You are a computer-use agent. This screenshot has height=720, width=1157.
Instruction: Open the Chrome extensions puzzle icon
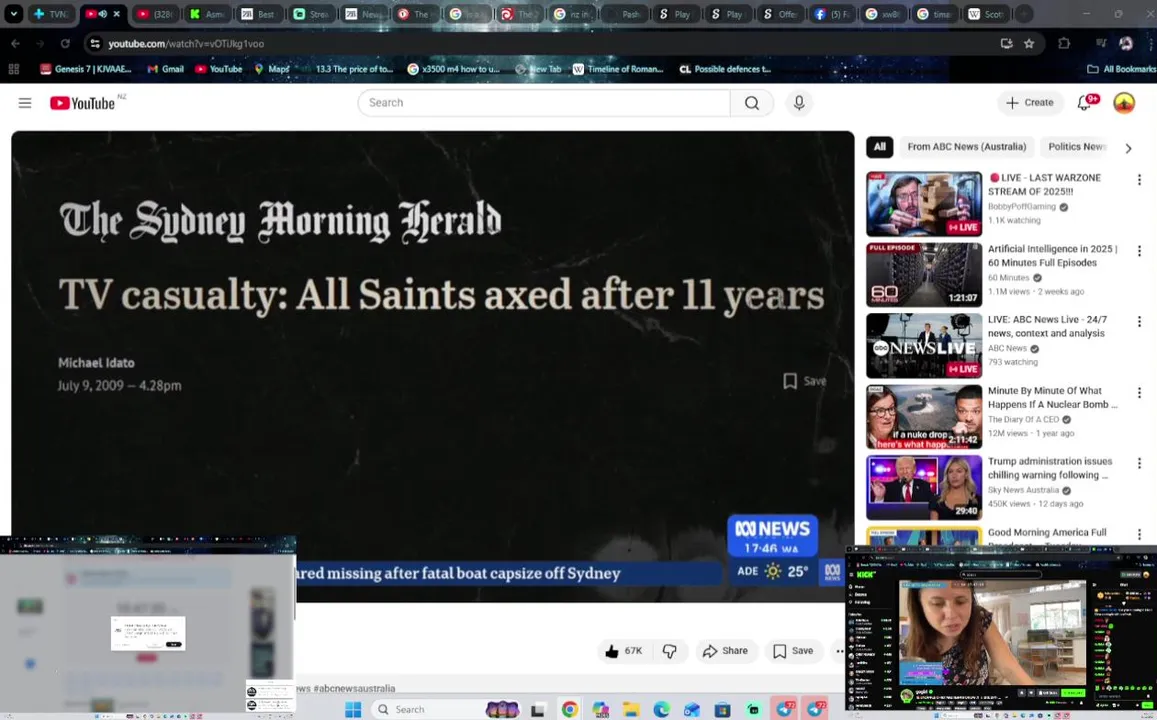click(1063, 44)
